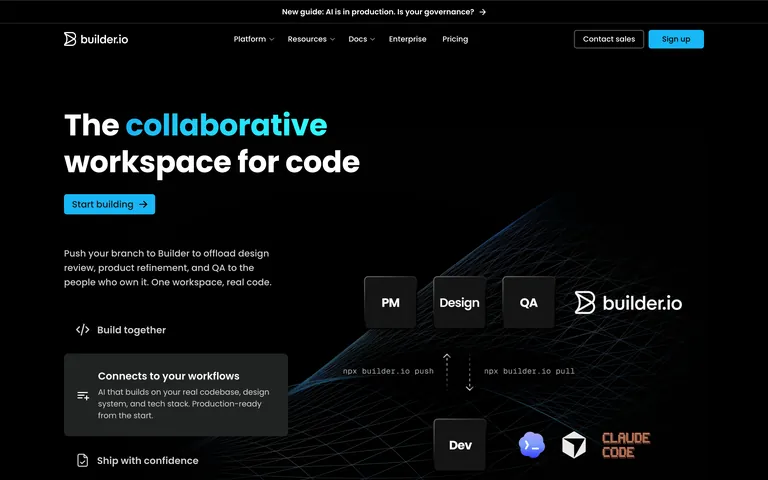768x480 pixels.
Task: Click the builder.io logo in the diagram
Action: pyautogui.click(x=628, y=303)
